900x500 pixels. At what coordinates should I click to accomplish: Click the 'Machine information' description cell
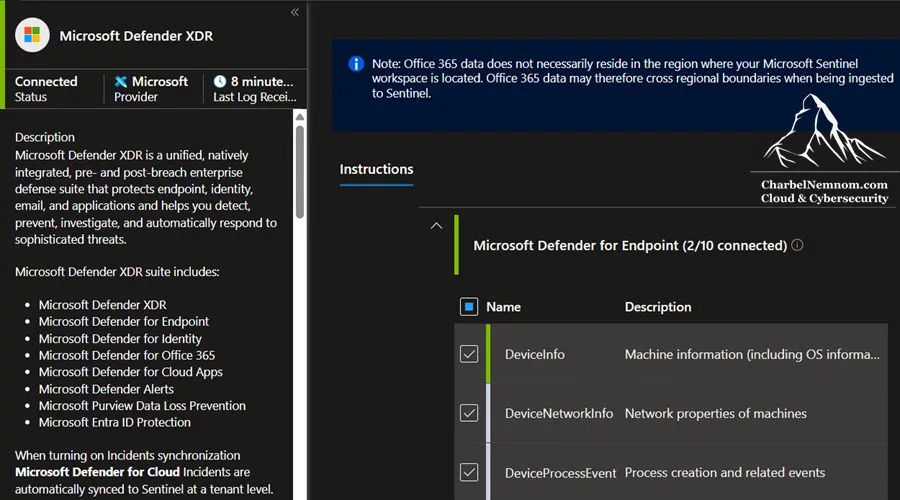pyautogui.click(x=752, y=354)
